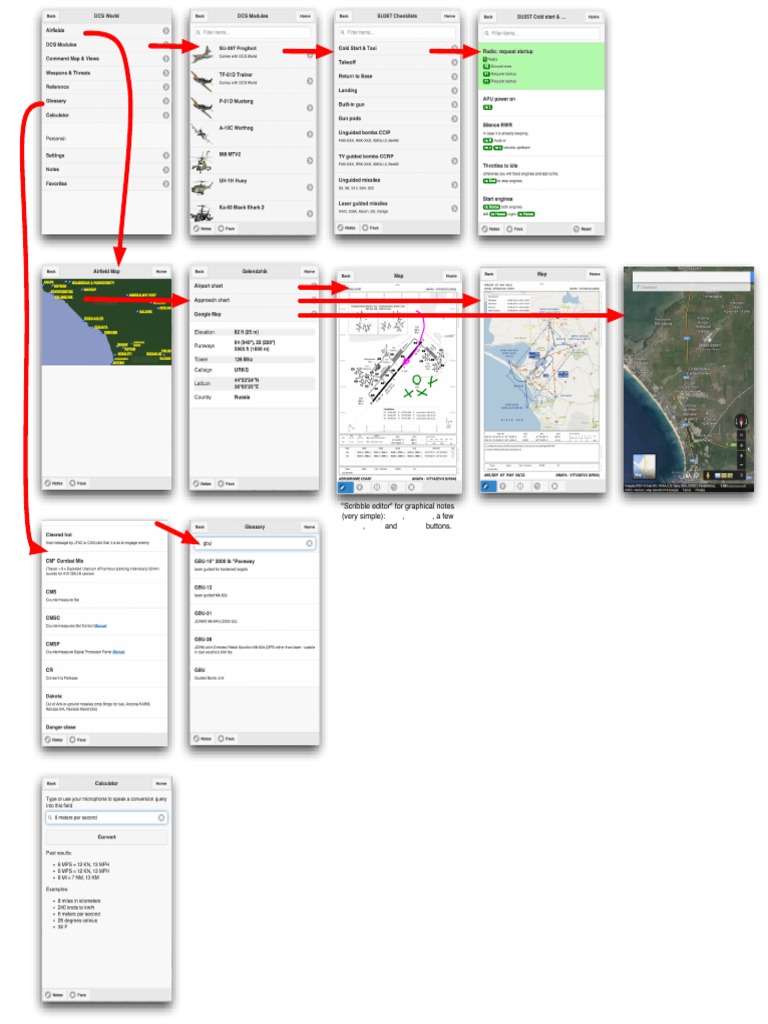
Task: Click Home on the Glossary screen
Action: pyautogui.click(x=309, y=527)
